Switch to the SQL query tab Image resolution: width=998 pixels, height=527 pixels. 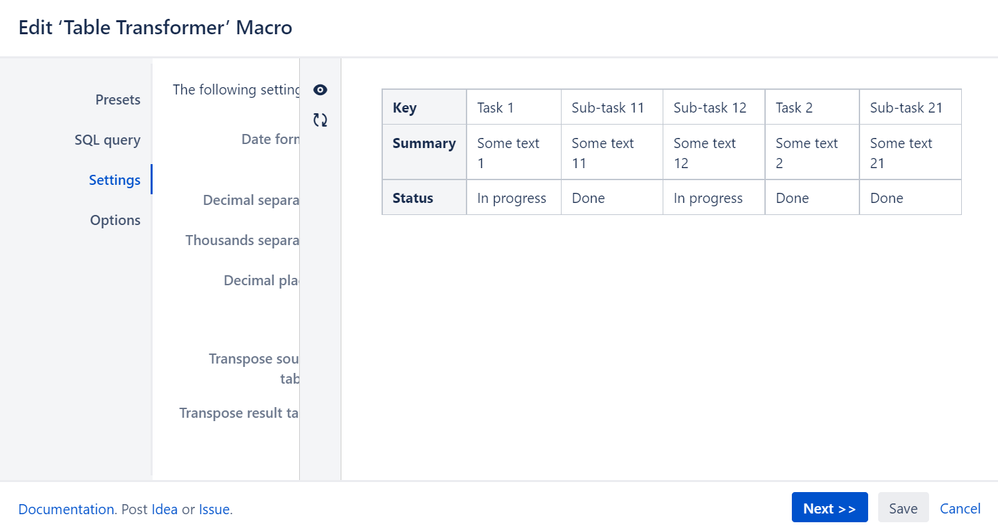108,139
